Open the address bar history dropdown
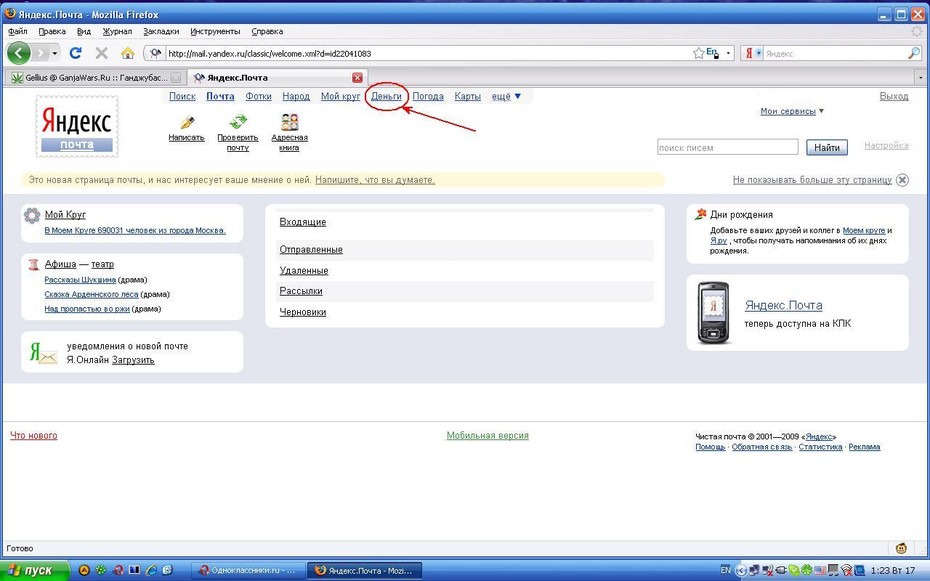This screenshot has width=930, height=581. [x=728, y=53]
